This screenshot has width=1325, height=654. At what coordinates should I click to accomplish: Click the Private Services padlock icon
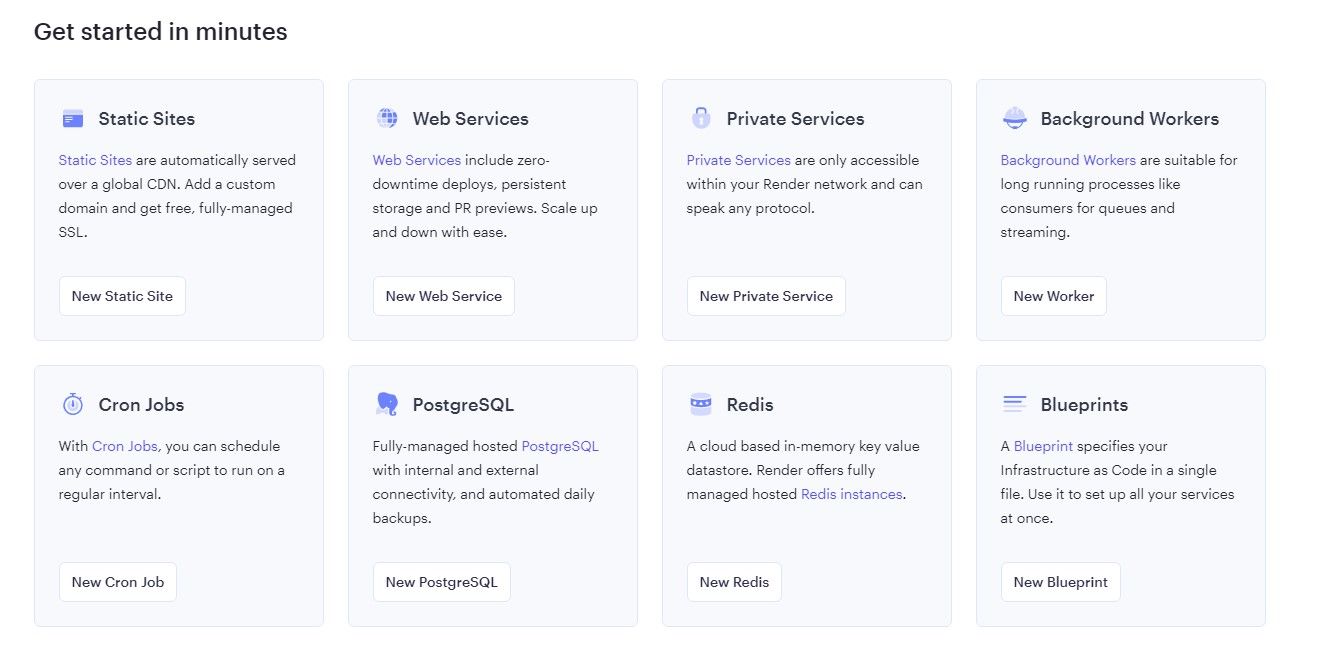pyautogui.click(x=700, y=118)
